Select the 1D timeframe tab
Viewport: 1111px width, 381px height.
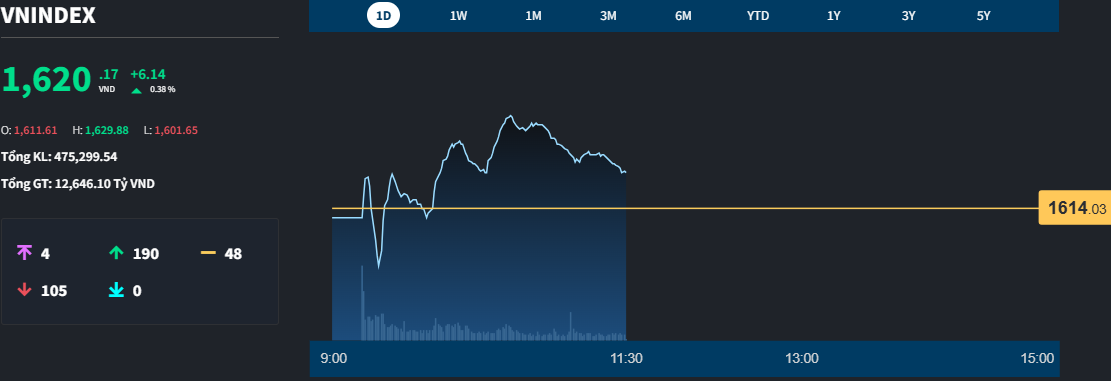(383, 16)
